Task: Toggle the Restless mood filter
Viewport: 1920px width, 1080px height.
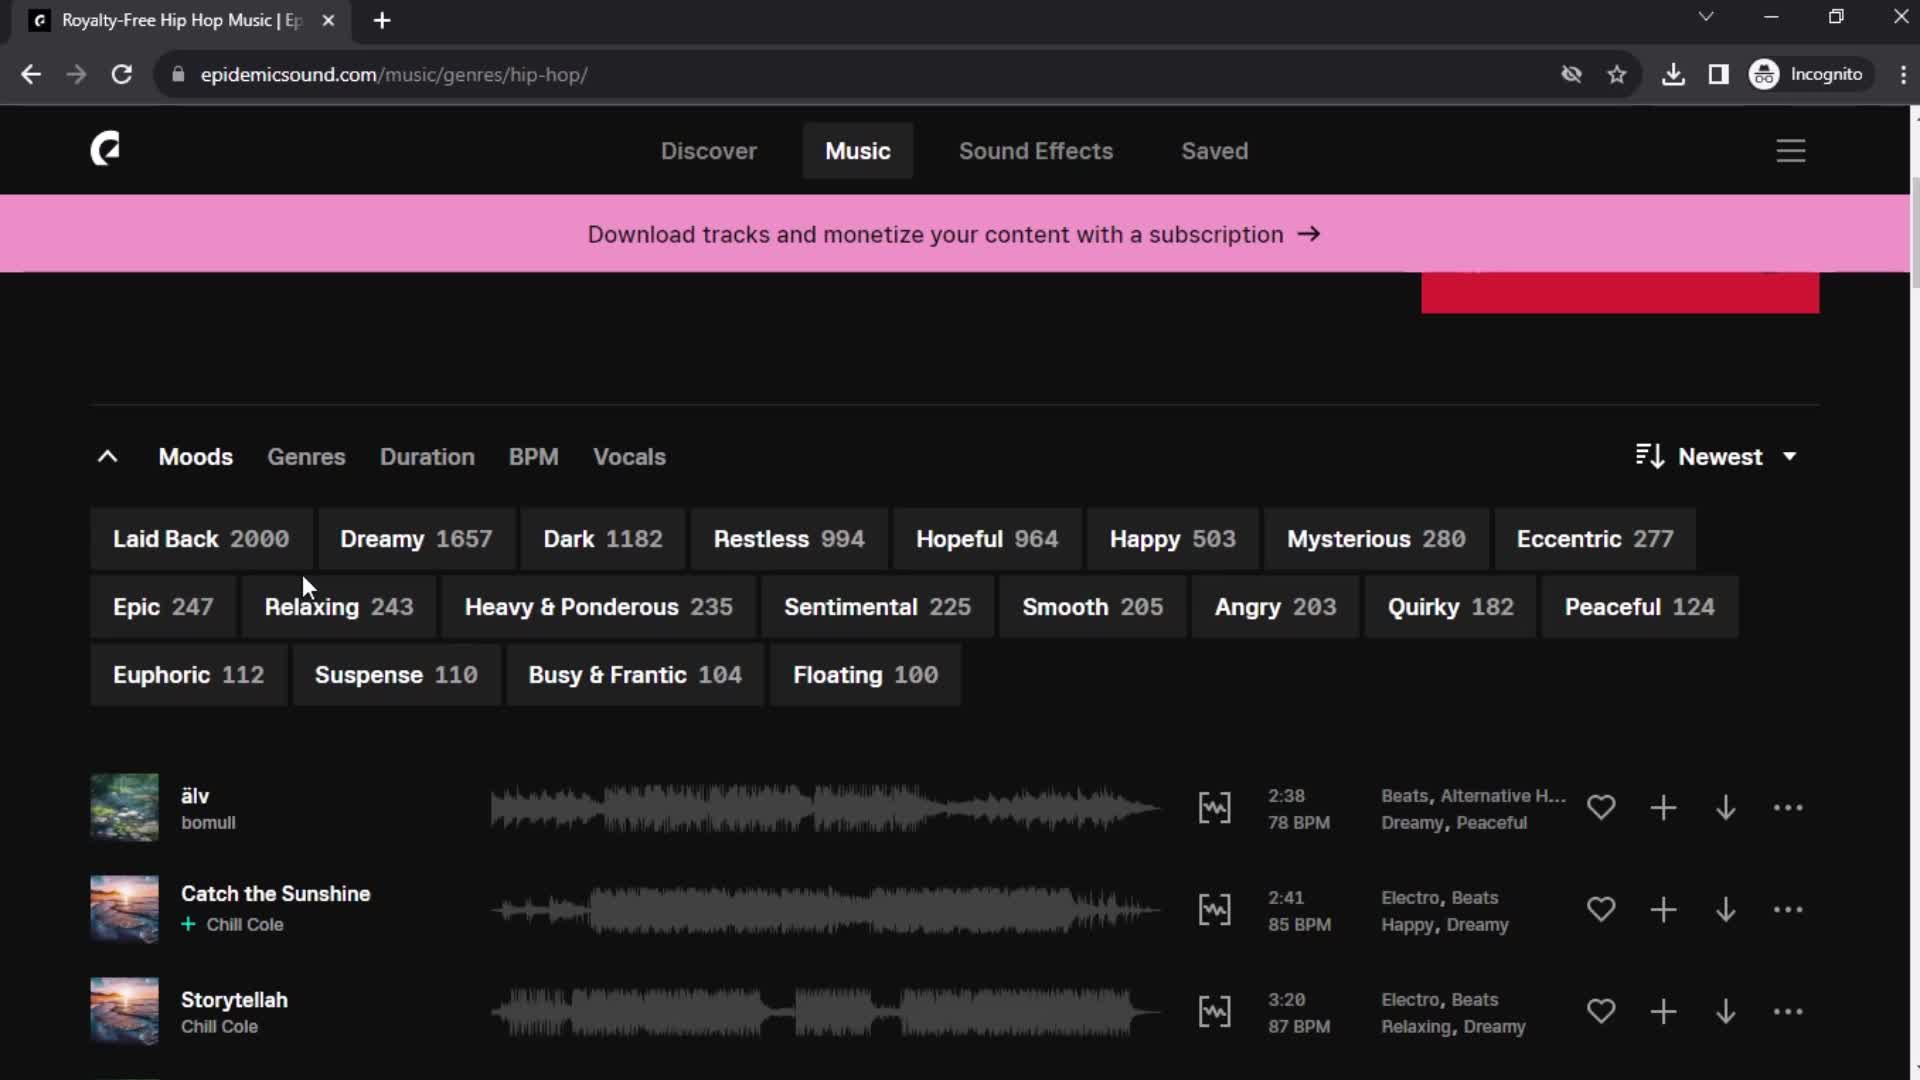Action: pos(789,539)
